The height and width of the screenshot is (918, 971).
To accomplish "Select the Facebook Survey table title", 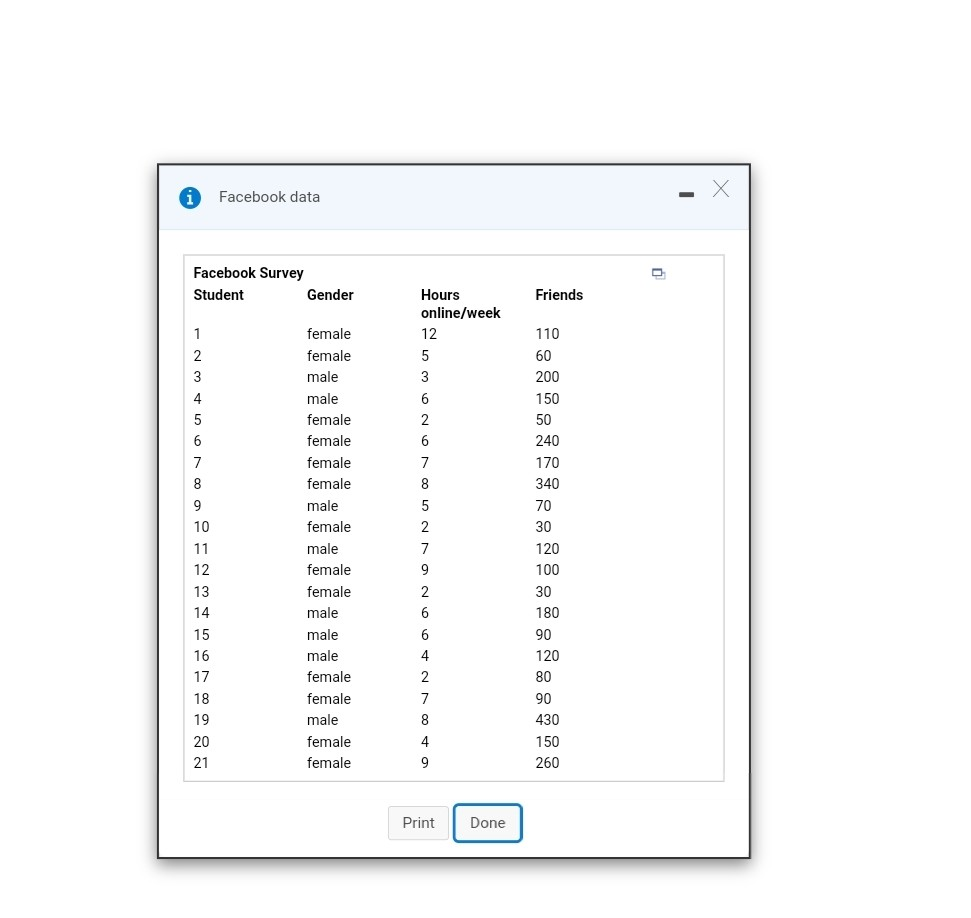I will 248,273.
